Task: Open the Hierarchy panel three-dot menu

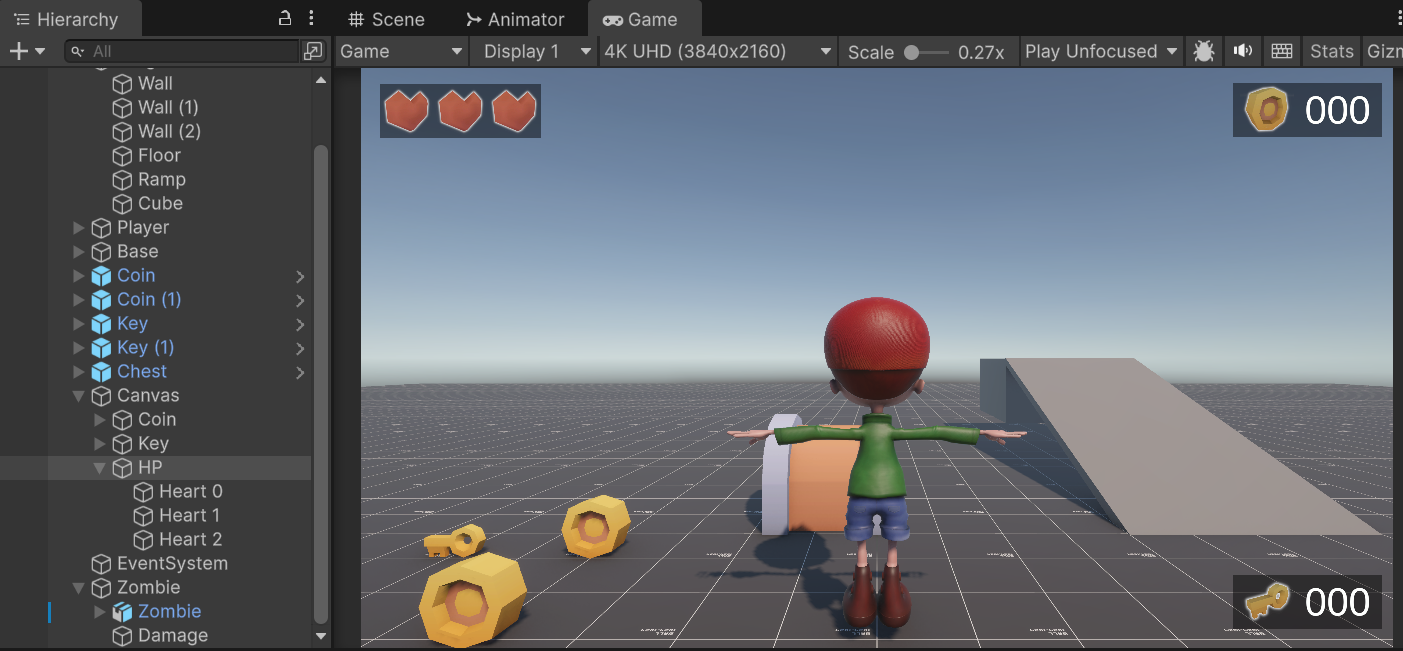Action: pos(311,18)
